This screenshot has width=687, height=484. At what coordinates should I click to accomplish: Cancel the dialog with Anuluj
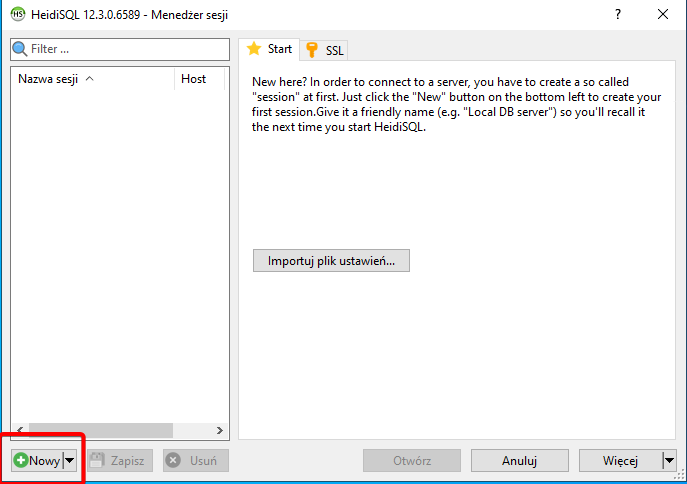tap(519, 461)
